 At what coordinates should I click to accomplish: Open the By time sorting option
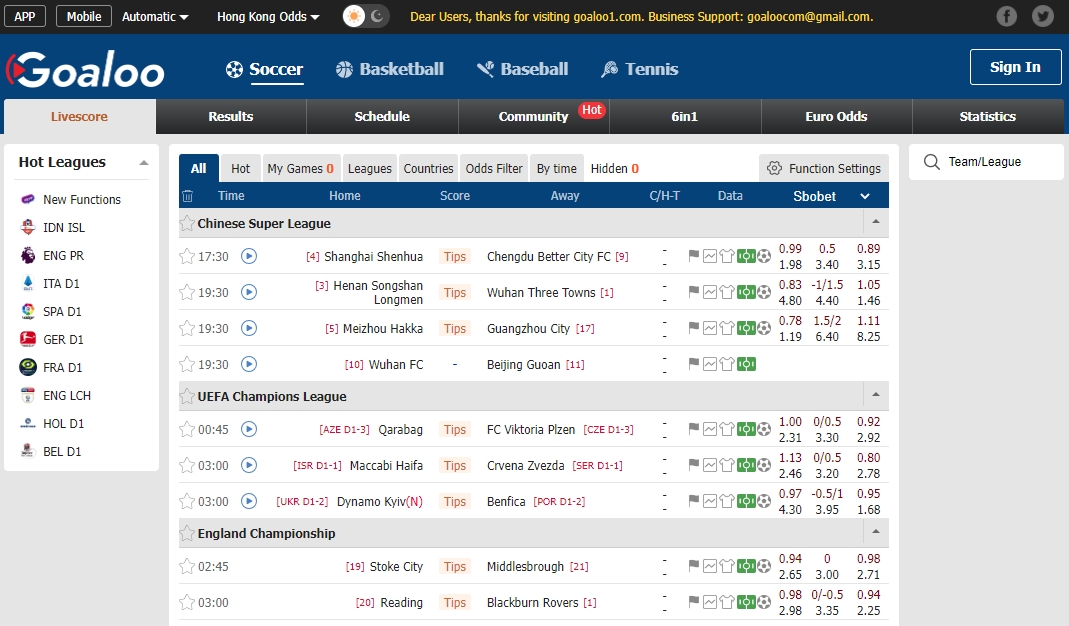(x=556, y=168)
